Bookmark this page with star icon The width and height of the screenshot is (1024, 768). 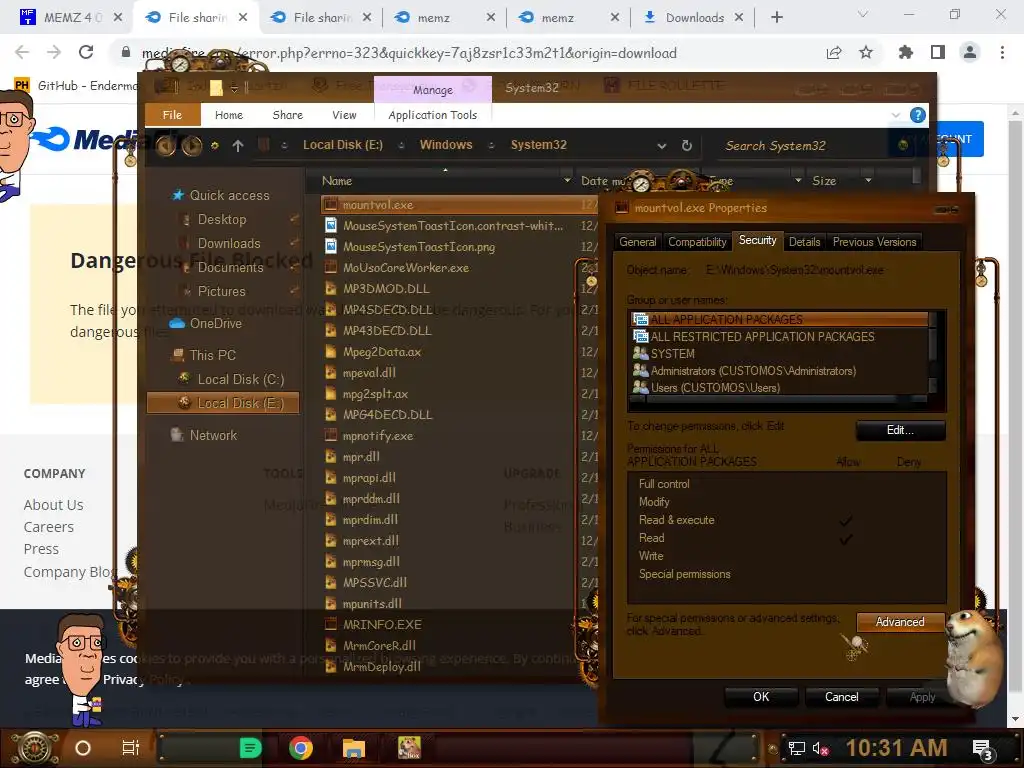866,52
